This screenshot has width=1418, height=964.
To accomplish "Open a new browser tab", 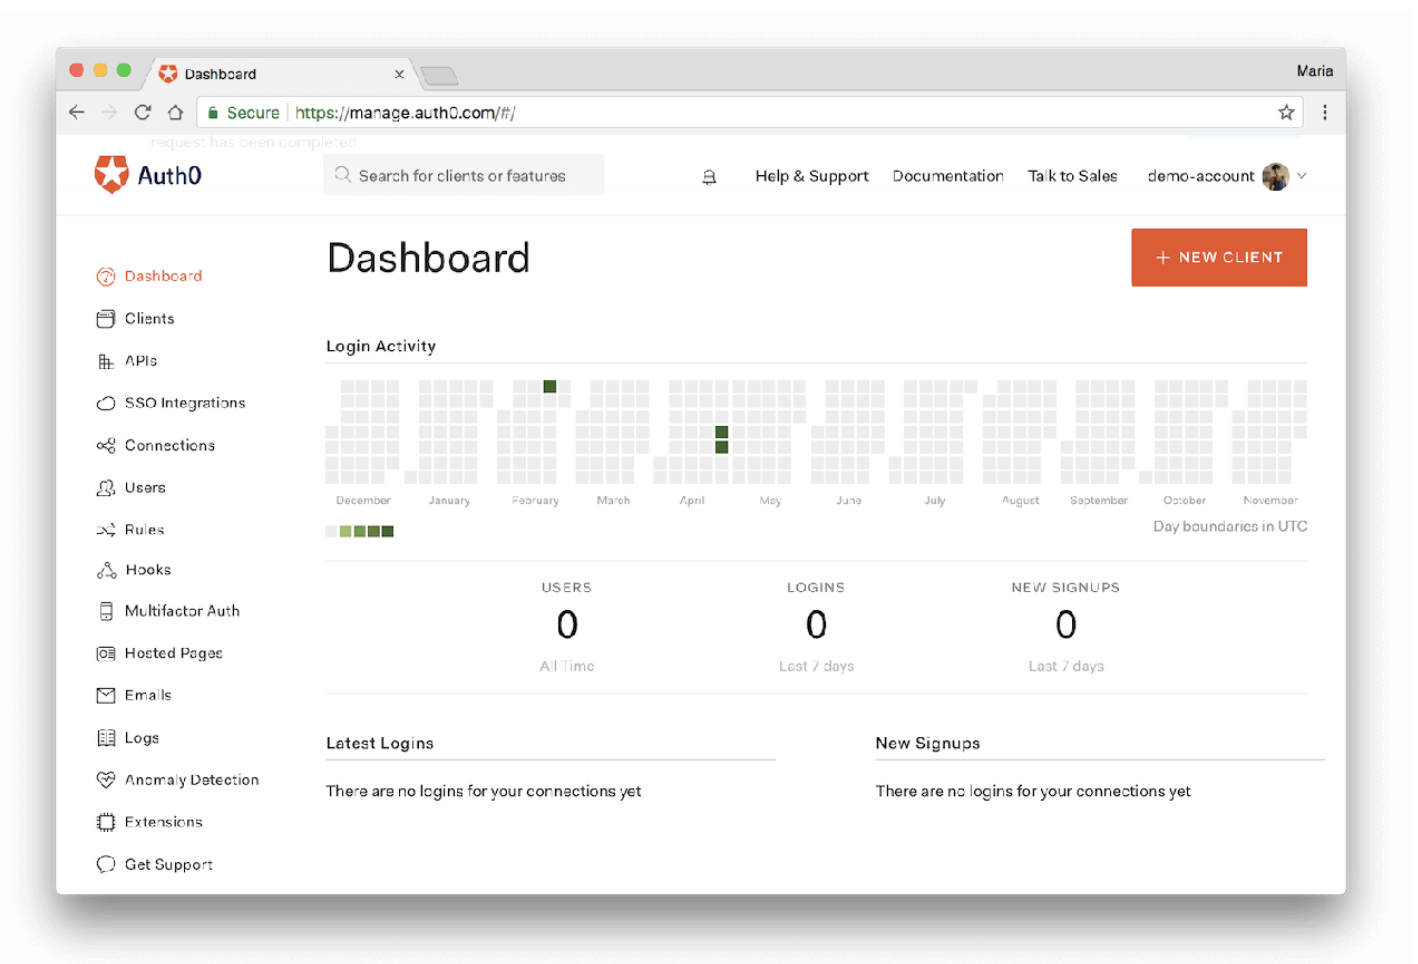I will (x=439, y=75).
